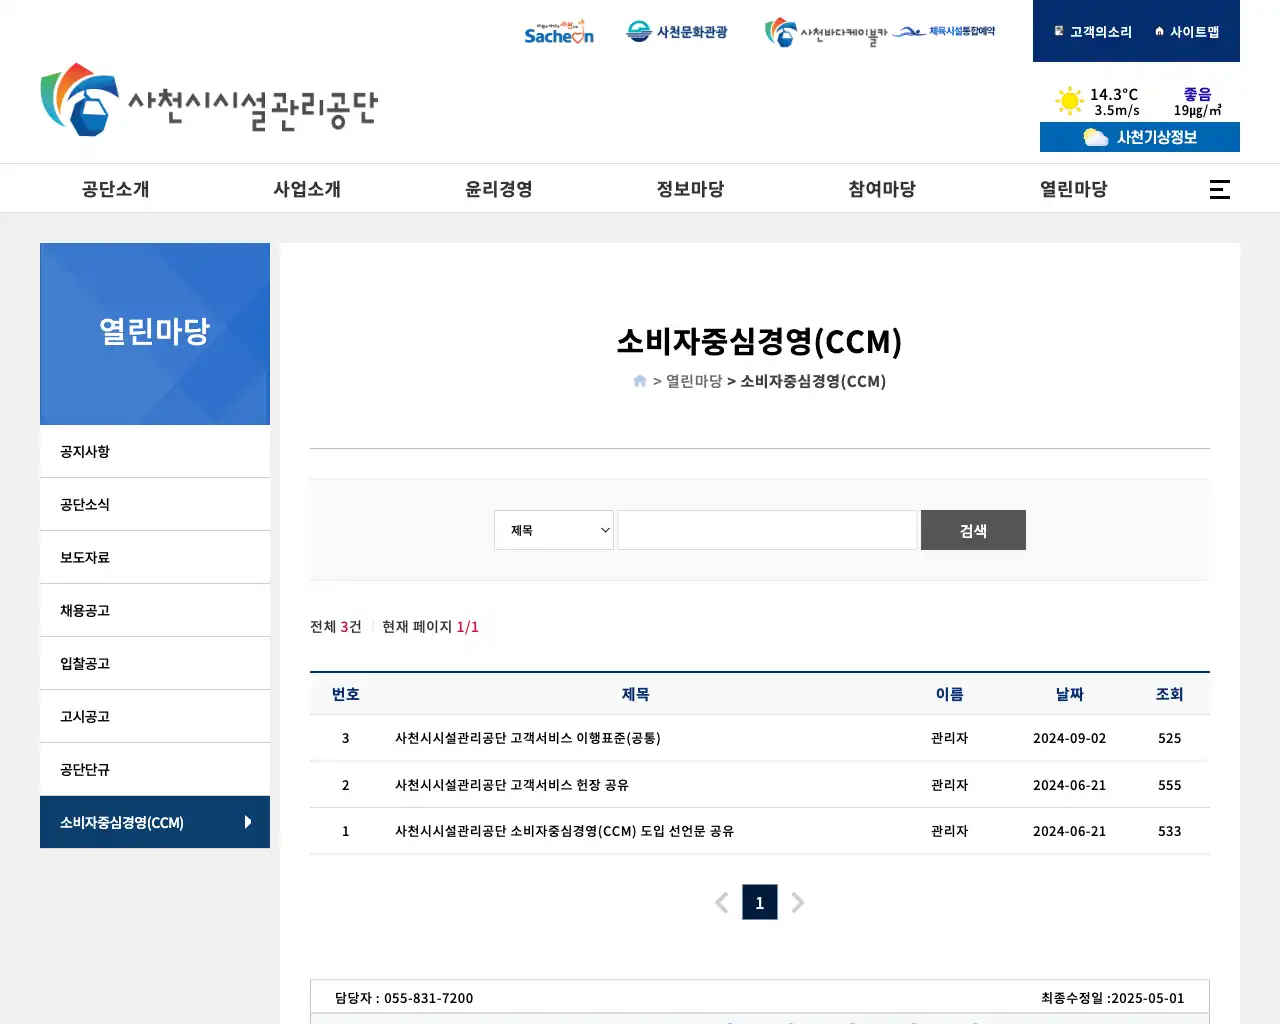Click the 검색 search button
The height and width of the screenshot is (1024, 1280).
pos(973,530)
